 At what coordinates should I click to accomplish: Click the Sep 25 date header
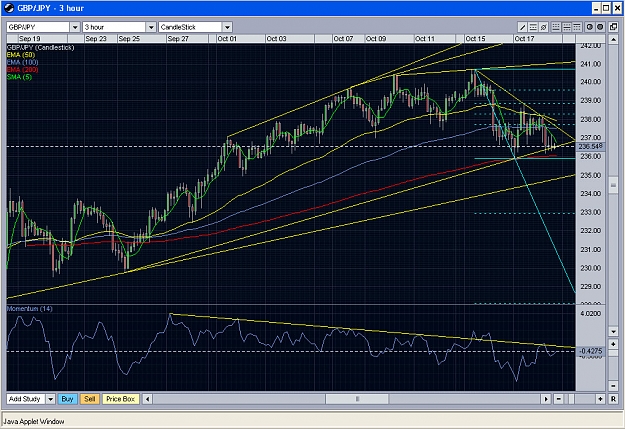(129, 39)
